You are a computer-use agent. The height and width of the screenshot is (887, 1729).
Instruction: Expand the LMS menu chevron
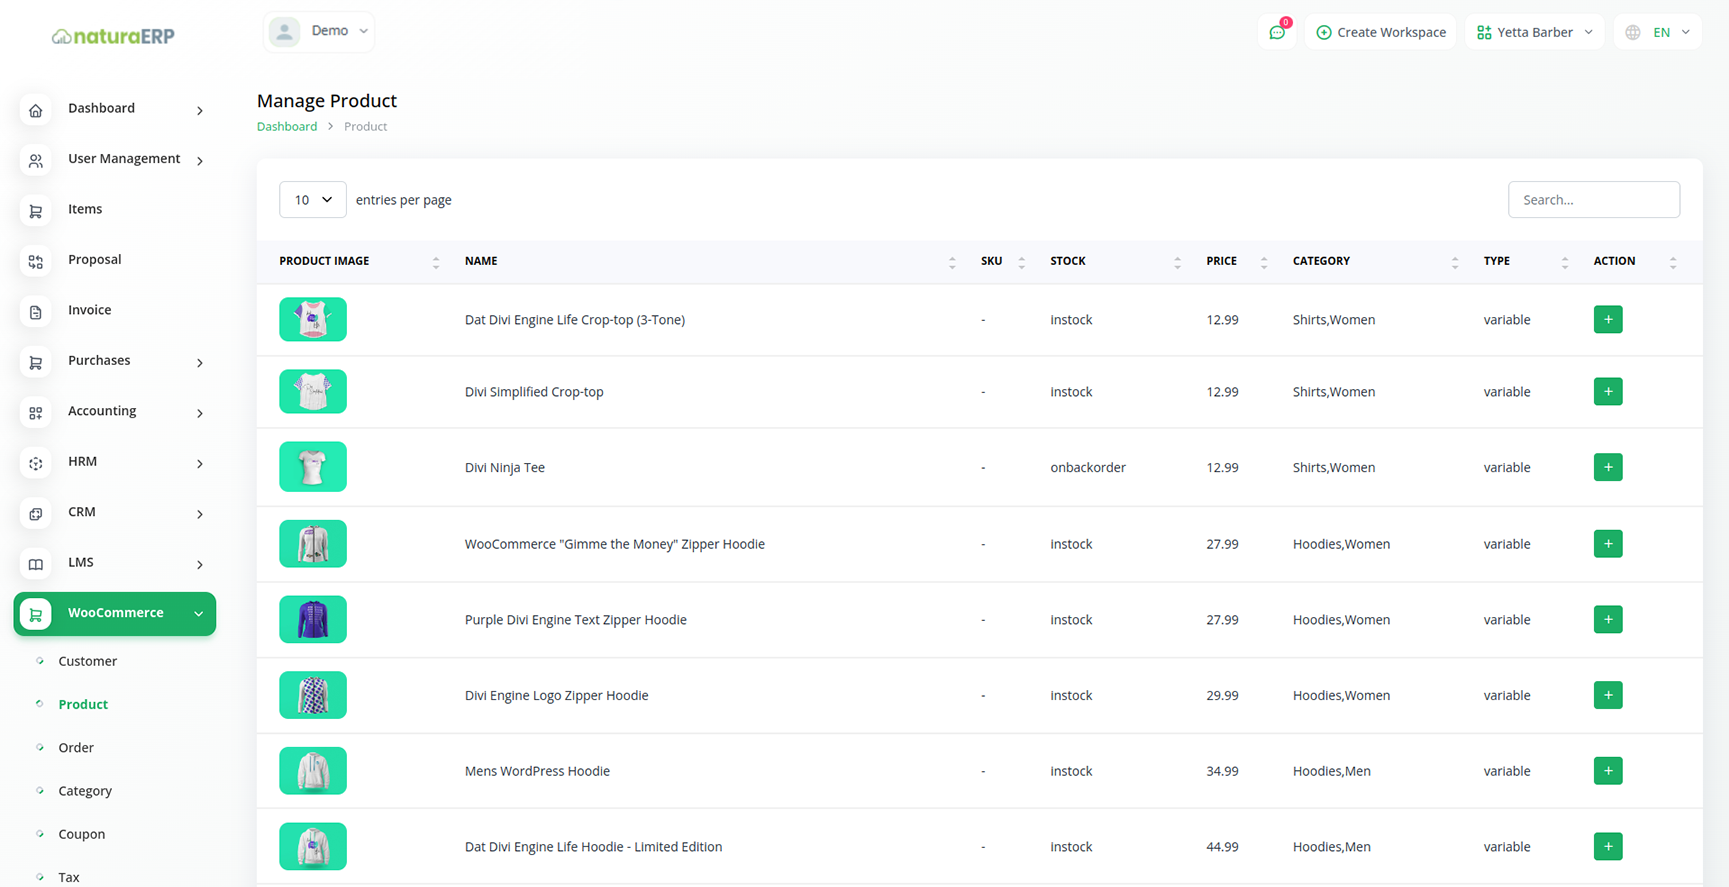click(200, 565)
